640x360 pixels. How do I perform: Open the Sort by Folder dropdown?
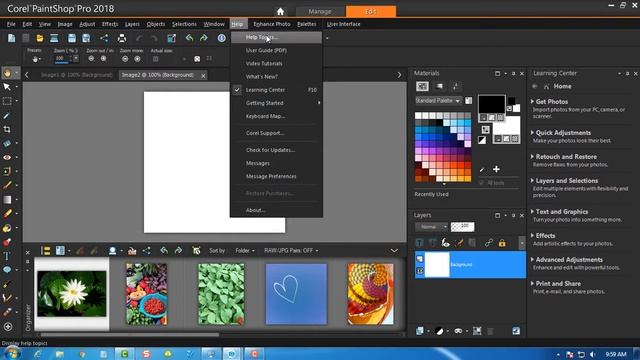[x=245, y=251]
